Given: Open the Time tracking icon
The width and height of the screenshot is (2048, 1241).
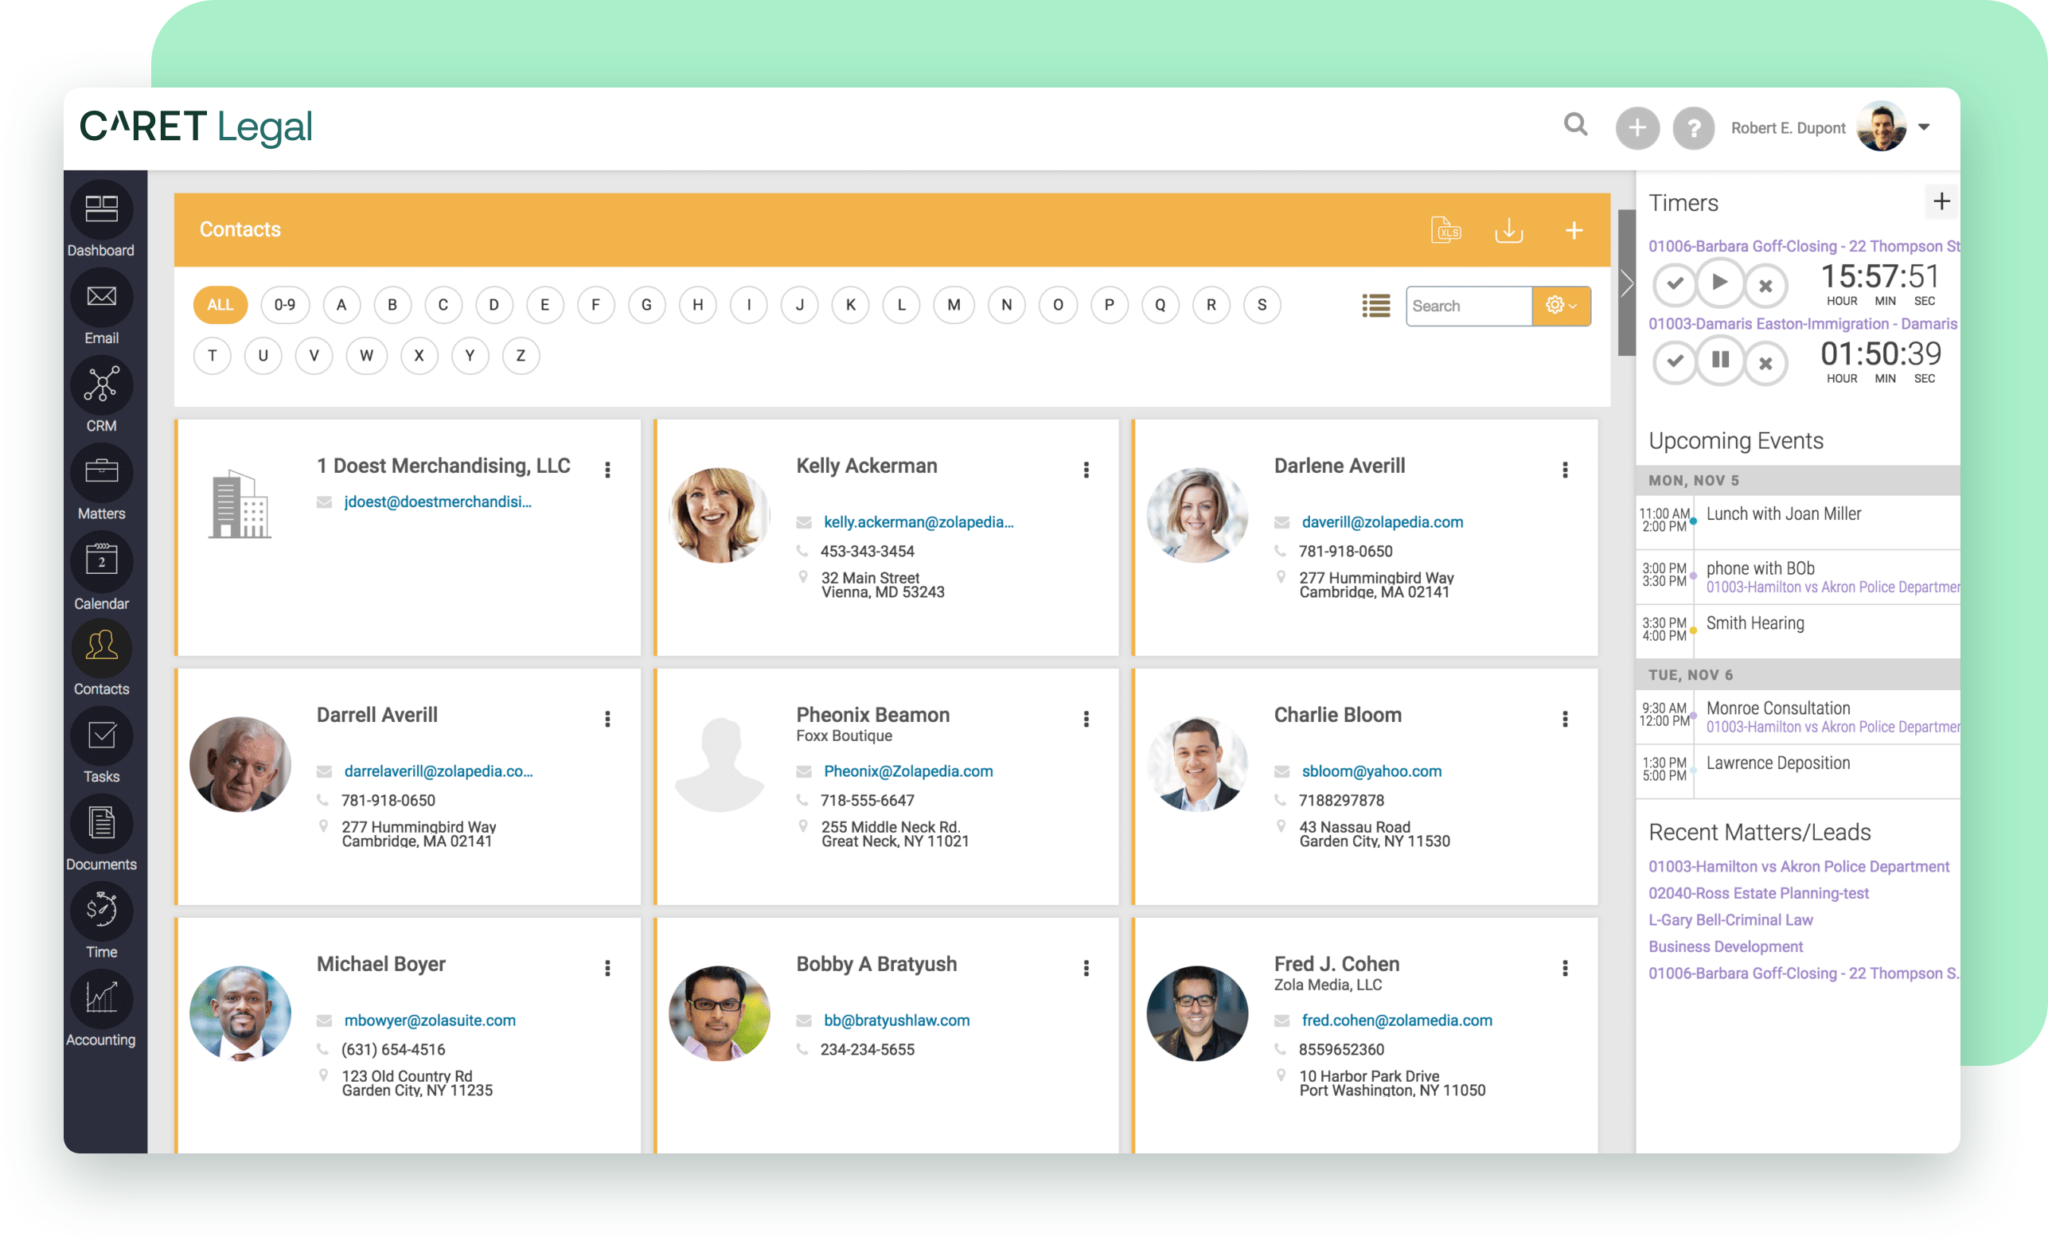Looking at the screenshot, I should tap(101, 910).
